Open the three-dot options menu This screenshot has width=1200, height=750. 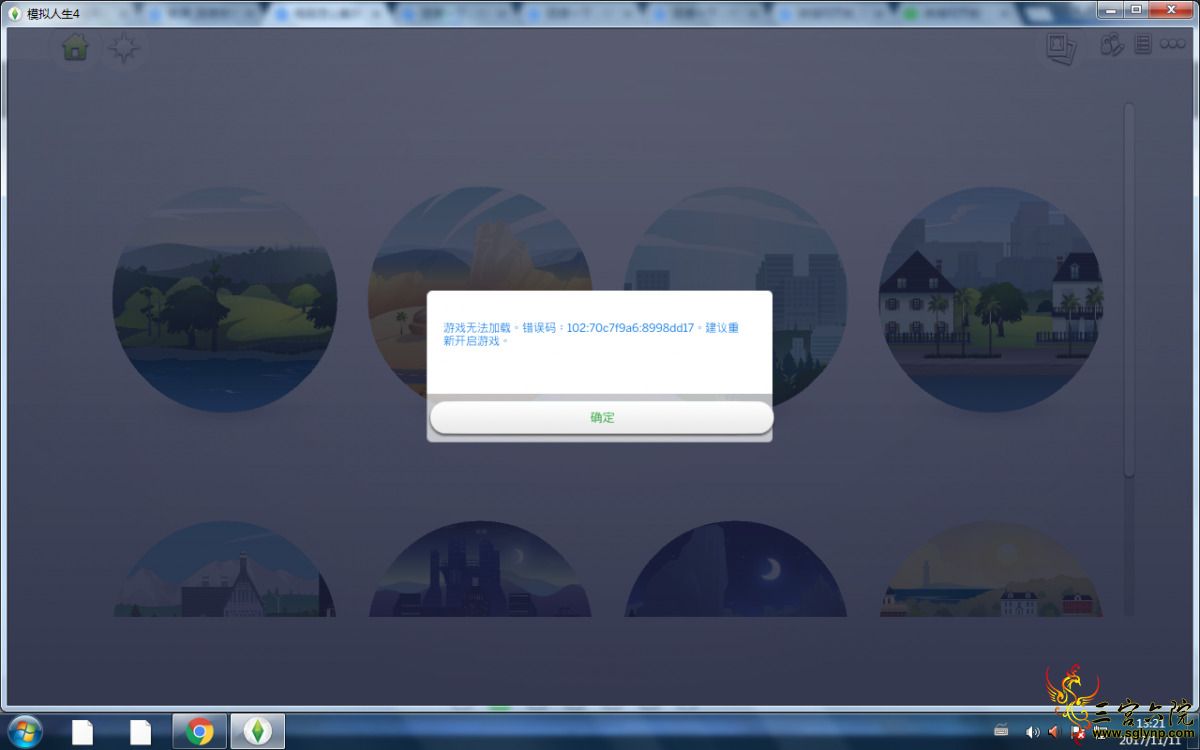[1172, 45]
